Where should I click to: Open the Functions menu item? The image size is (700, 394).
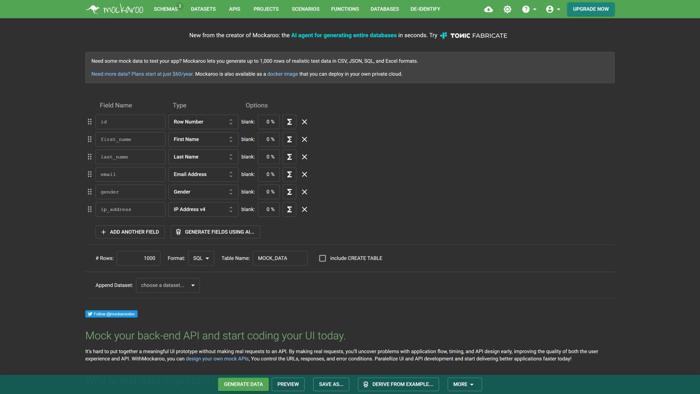tap(345, 9)
